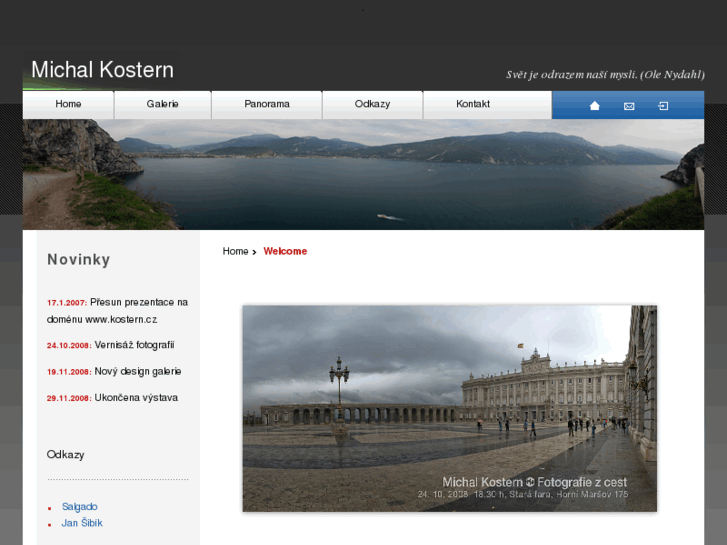Click the date 17.1.2007

coord(67,303)
